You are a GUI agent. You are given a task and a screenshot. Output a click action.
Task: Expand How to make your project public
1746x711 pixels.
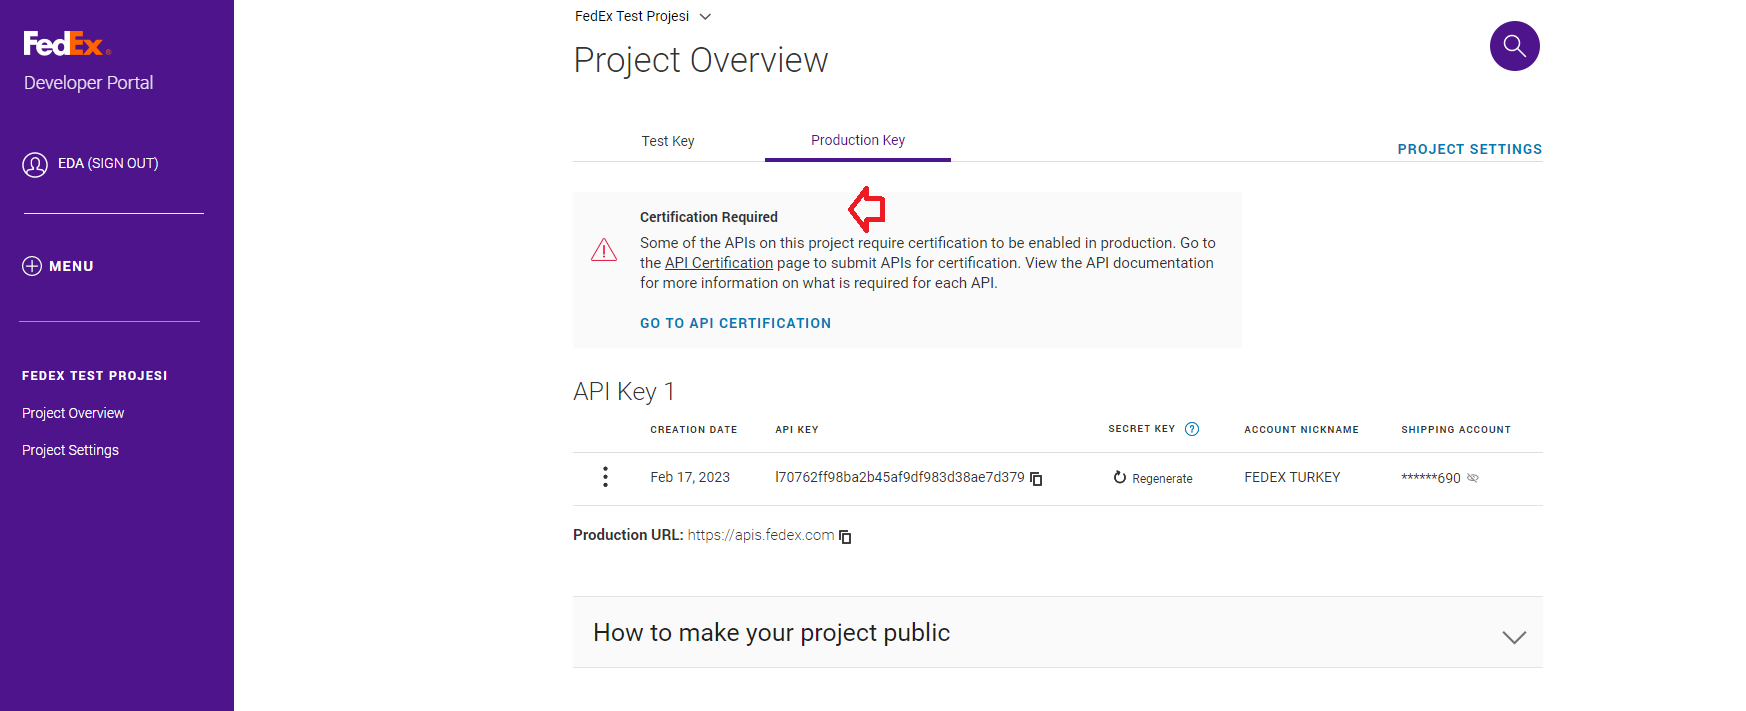[1514, 636]
